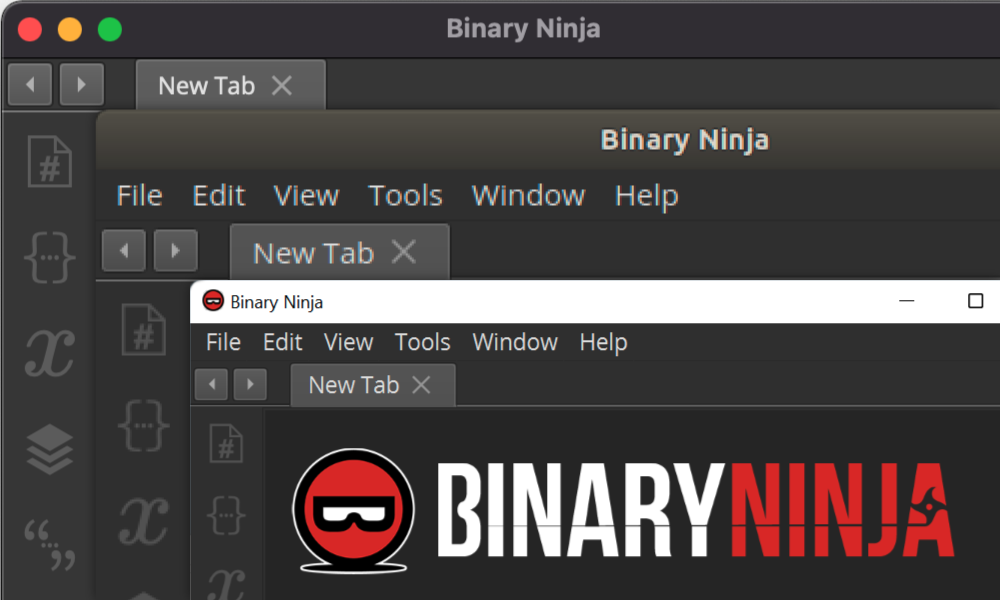Screen dimensions: 1000x600
Task: Open Edit menu in front Windows window
Action: (x=283, y=342)
